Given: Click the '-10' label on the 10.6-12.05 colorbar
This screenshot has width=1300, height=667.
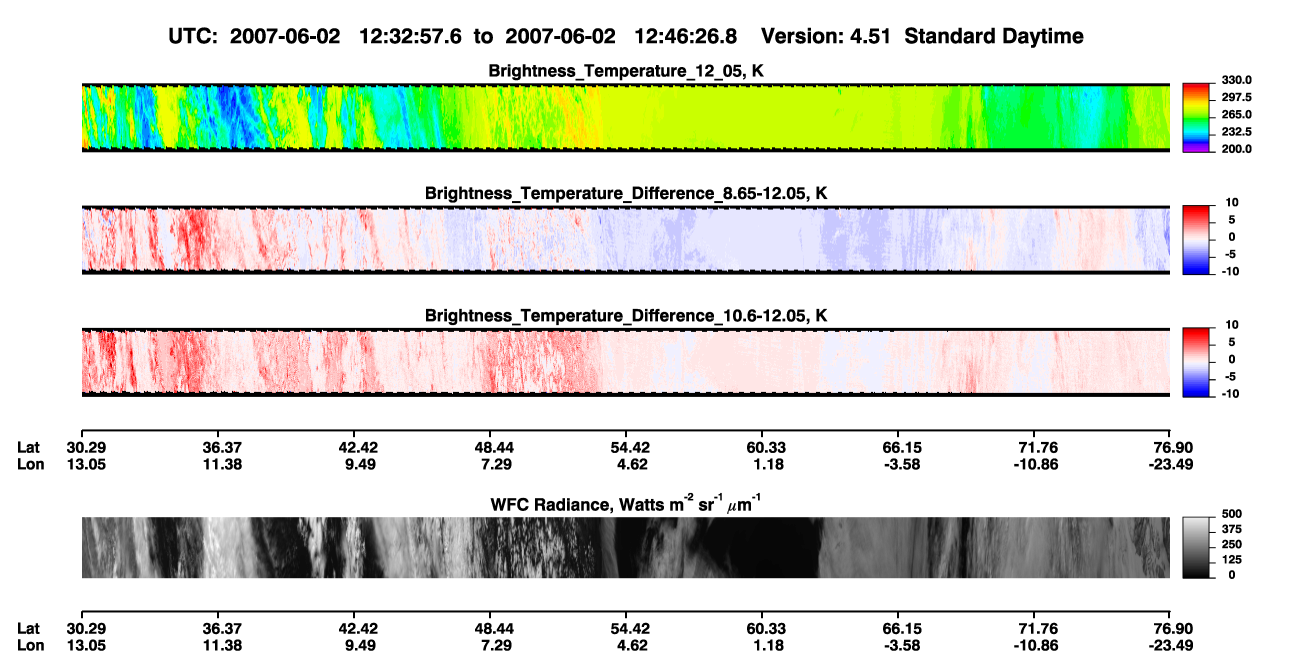Looking at the screenshot, I should click(x=1230, y=394).
